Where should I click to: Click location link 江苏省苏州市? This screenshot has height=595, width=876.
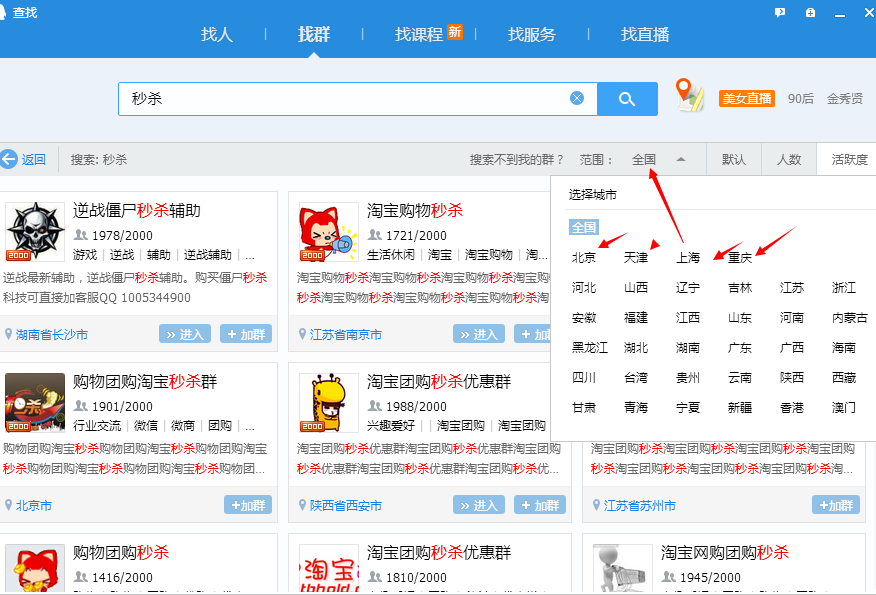(x=640, y=506)
